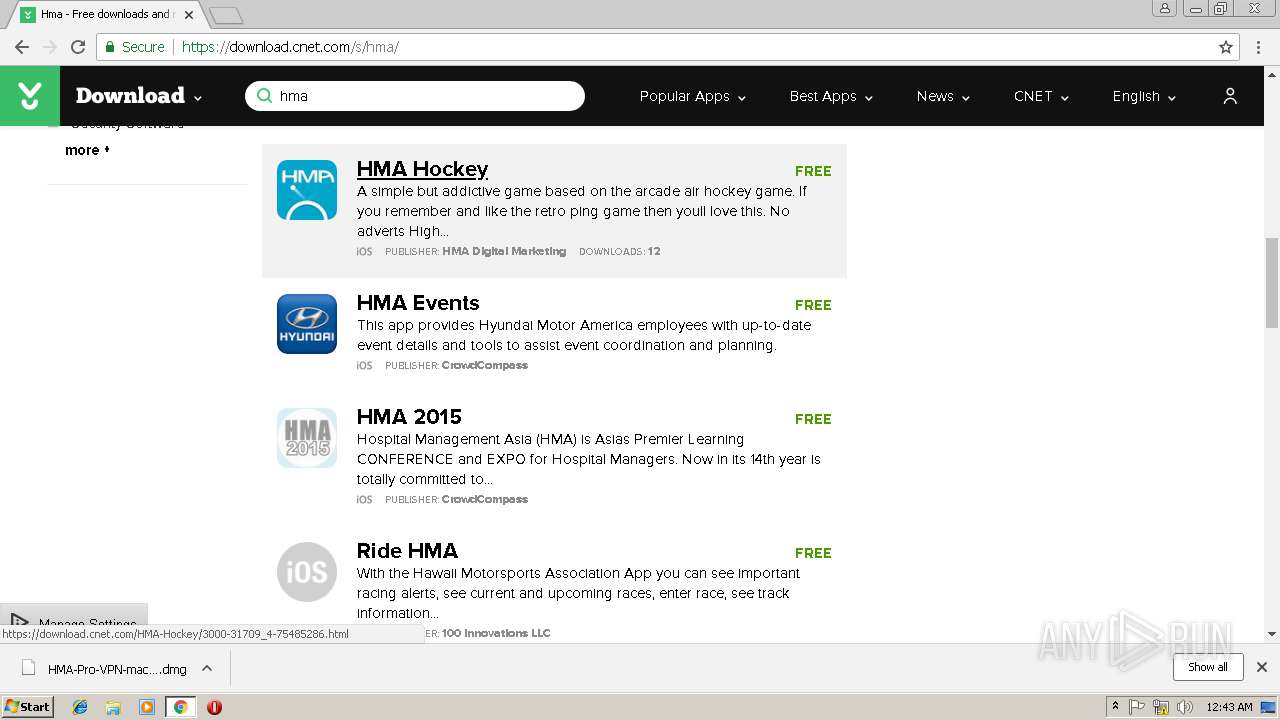Click the FREE label for HMA 2015
The height and width of the screenshot is (720, 1280).
[813, 419]
